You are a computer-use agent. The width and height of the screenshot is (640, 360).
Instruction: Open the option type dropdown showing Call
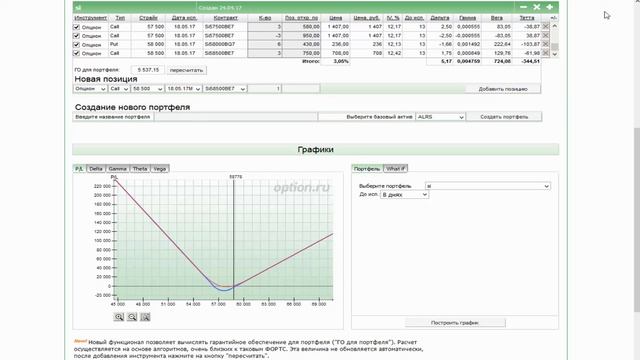119,89
